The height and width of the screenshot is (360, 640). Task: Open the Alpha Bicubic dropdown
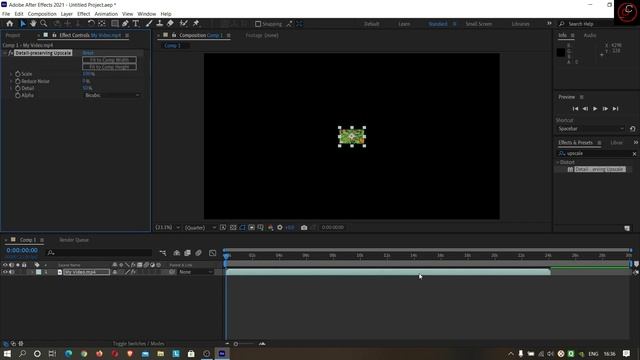coord(112,95)
